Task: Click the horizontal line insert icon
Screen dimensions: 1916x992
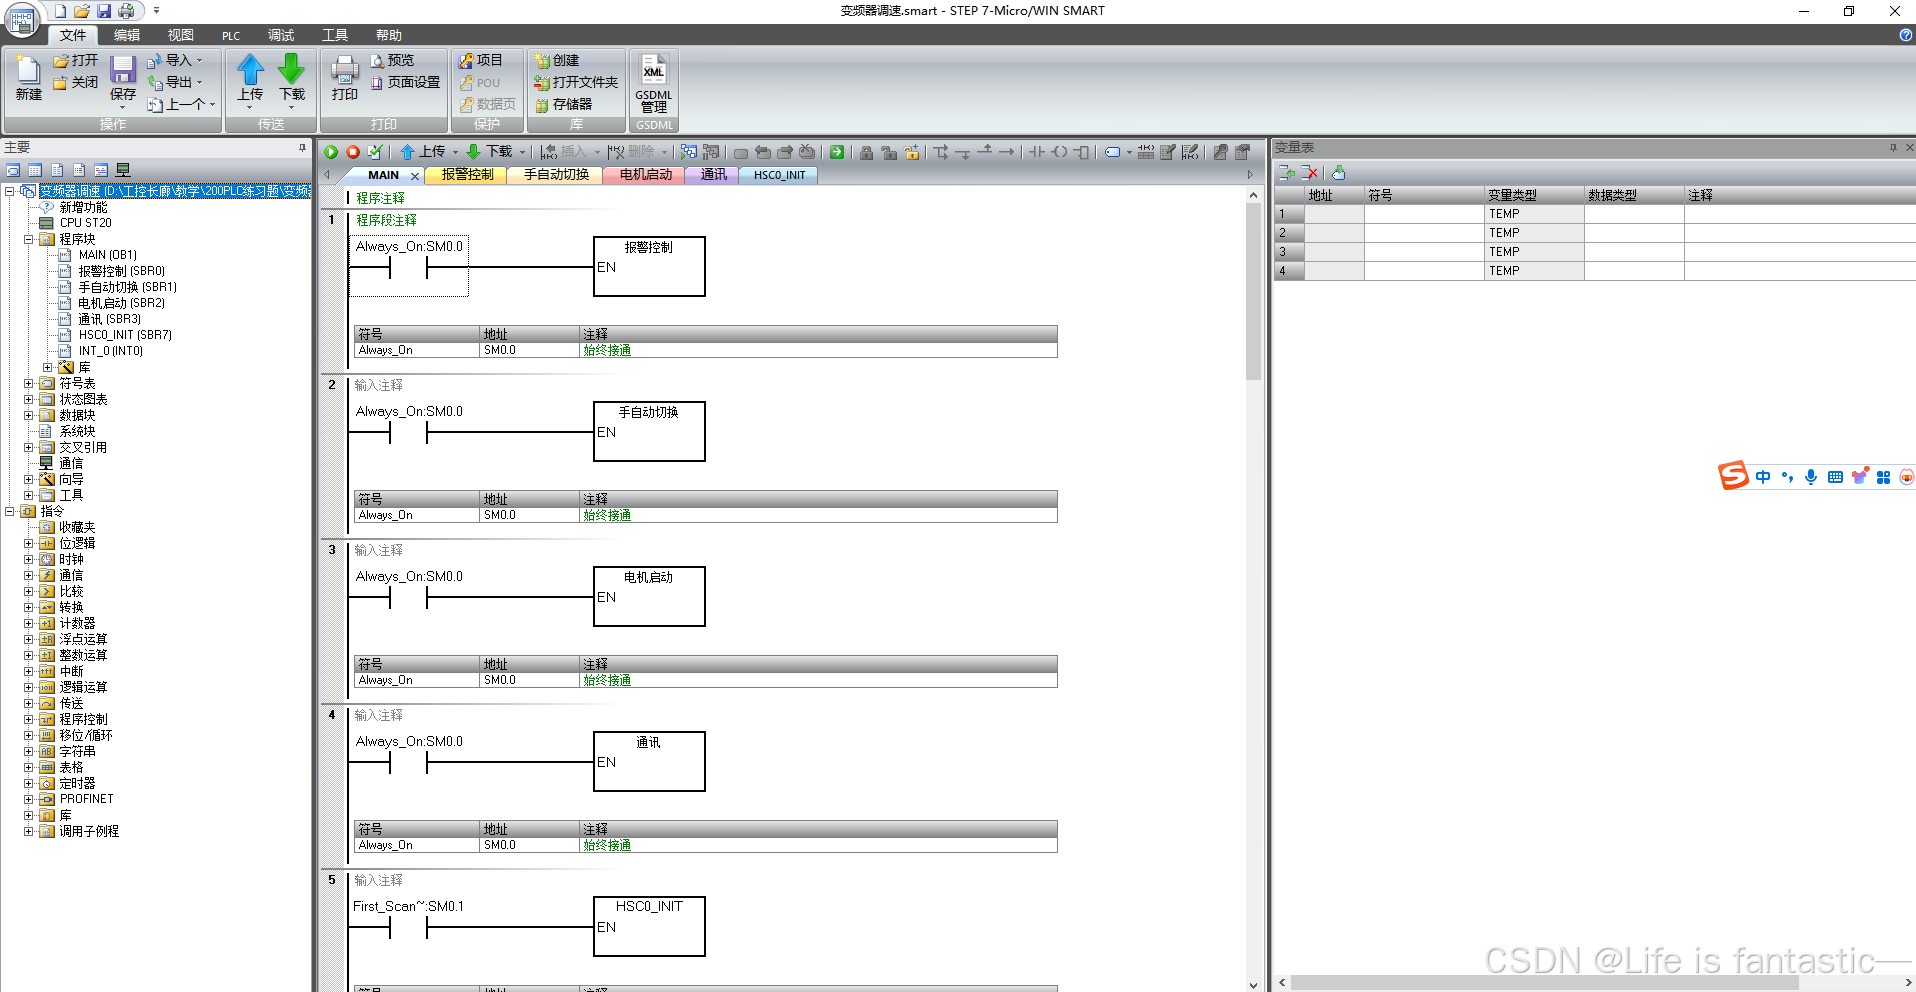Action: pos(1007,152)
